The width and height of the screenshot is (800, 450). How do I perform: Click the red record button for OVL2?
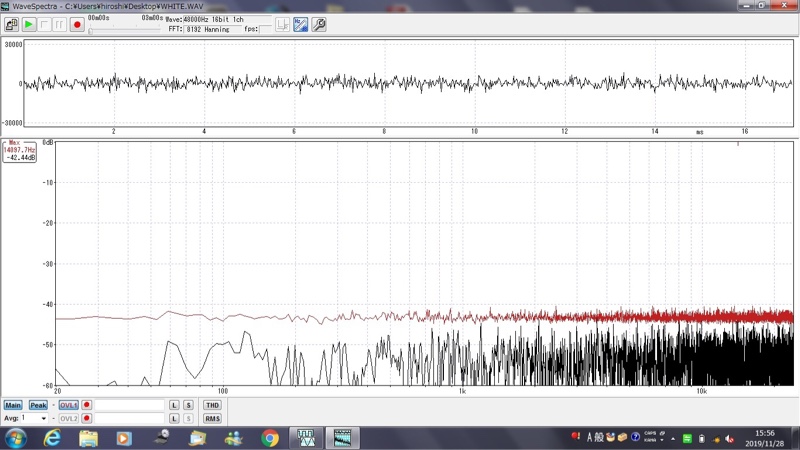tap(86, 418)
